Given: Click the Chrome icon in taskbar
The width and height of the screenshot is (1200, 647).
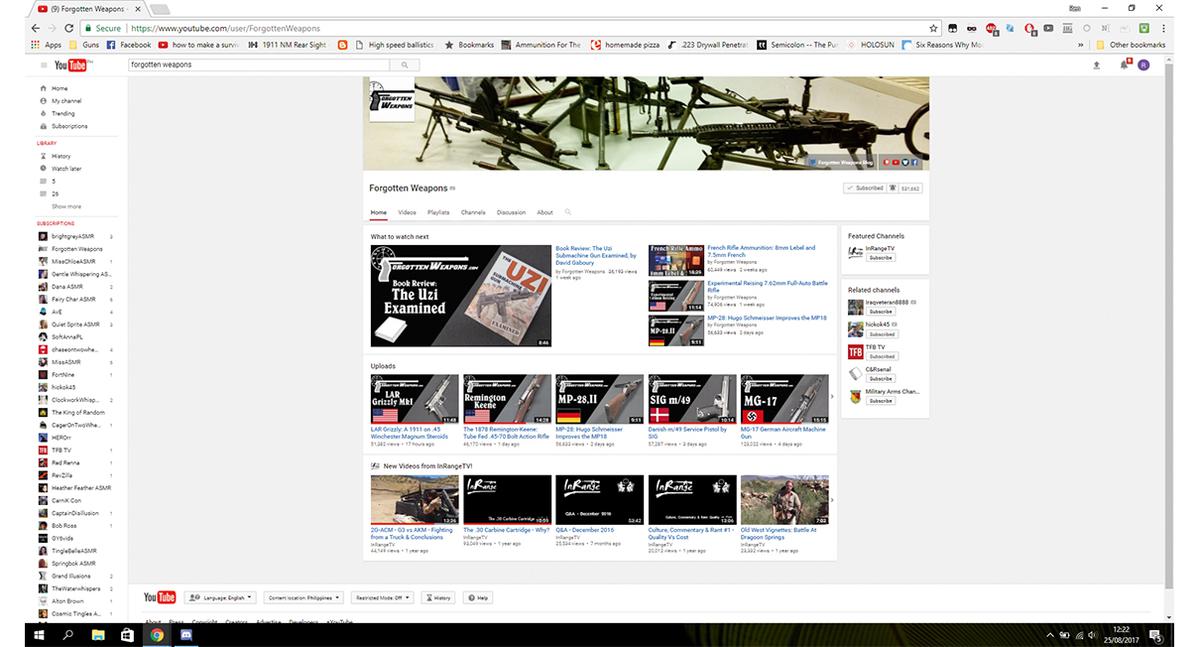Looking at the screenshot, I should click(x=157, y=634).
